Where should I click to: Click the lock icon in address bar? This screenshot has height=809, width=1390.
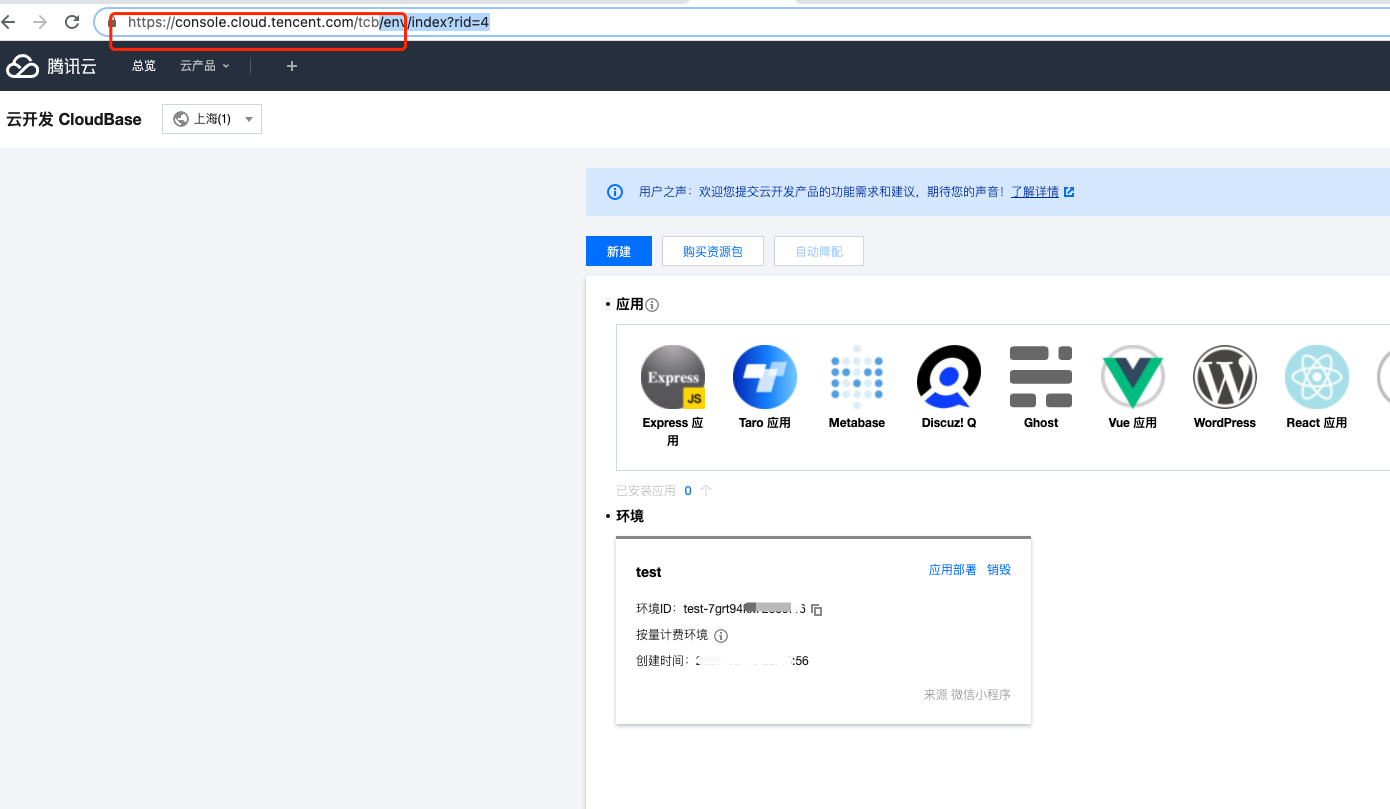tap(112, 22)
